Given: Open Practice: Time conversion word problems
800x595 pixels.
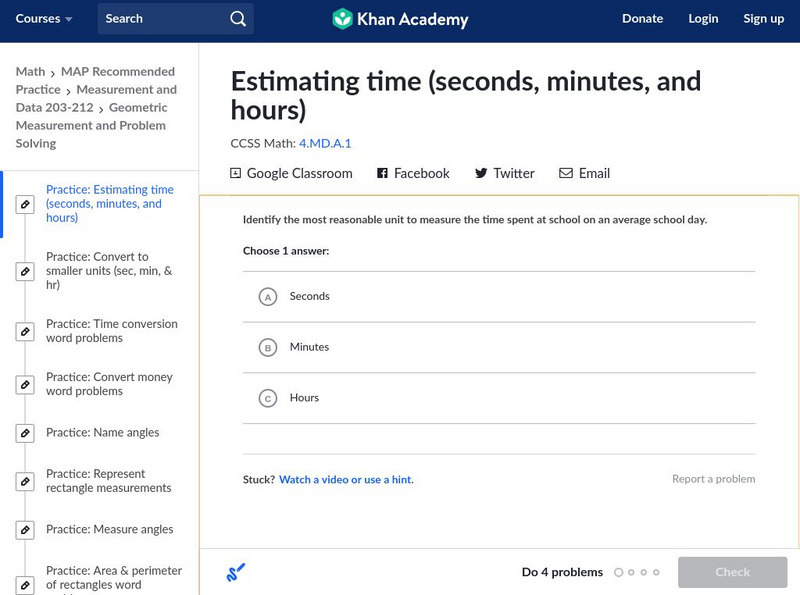Looking at the screenshot, I should (111, 331).
